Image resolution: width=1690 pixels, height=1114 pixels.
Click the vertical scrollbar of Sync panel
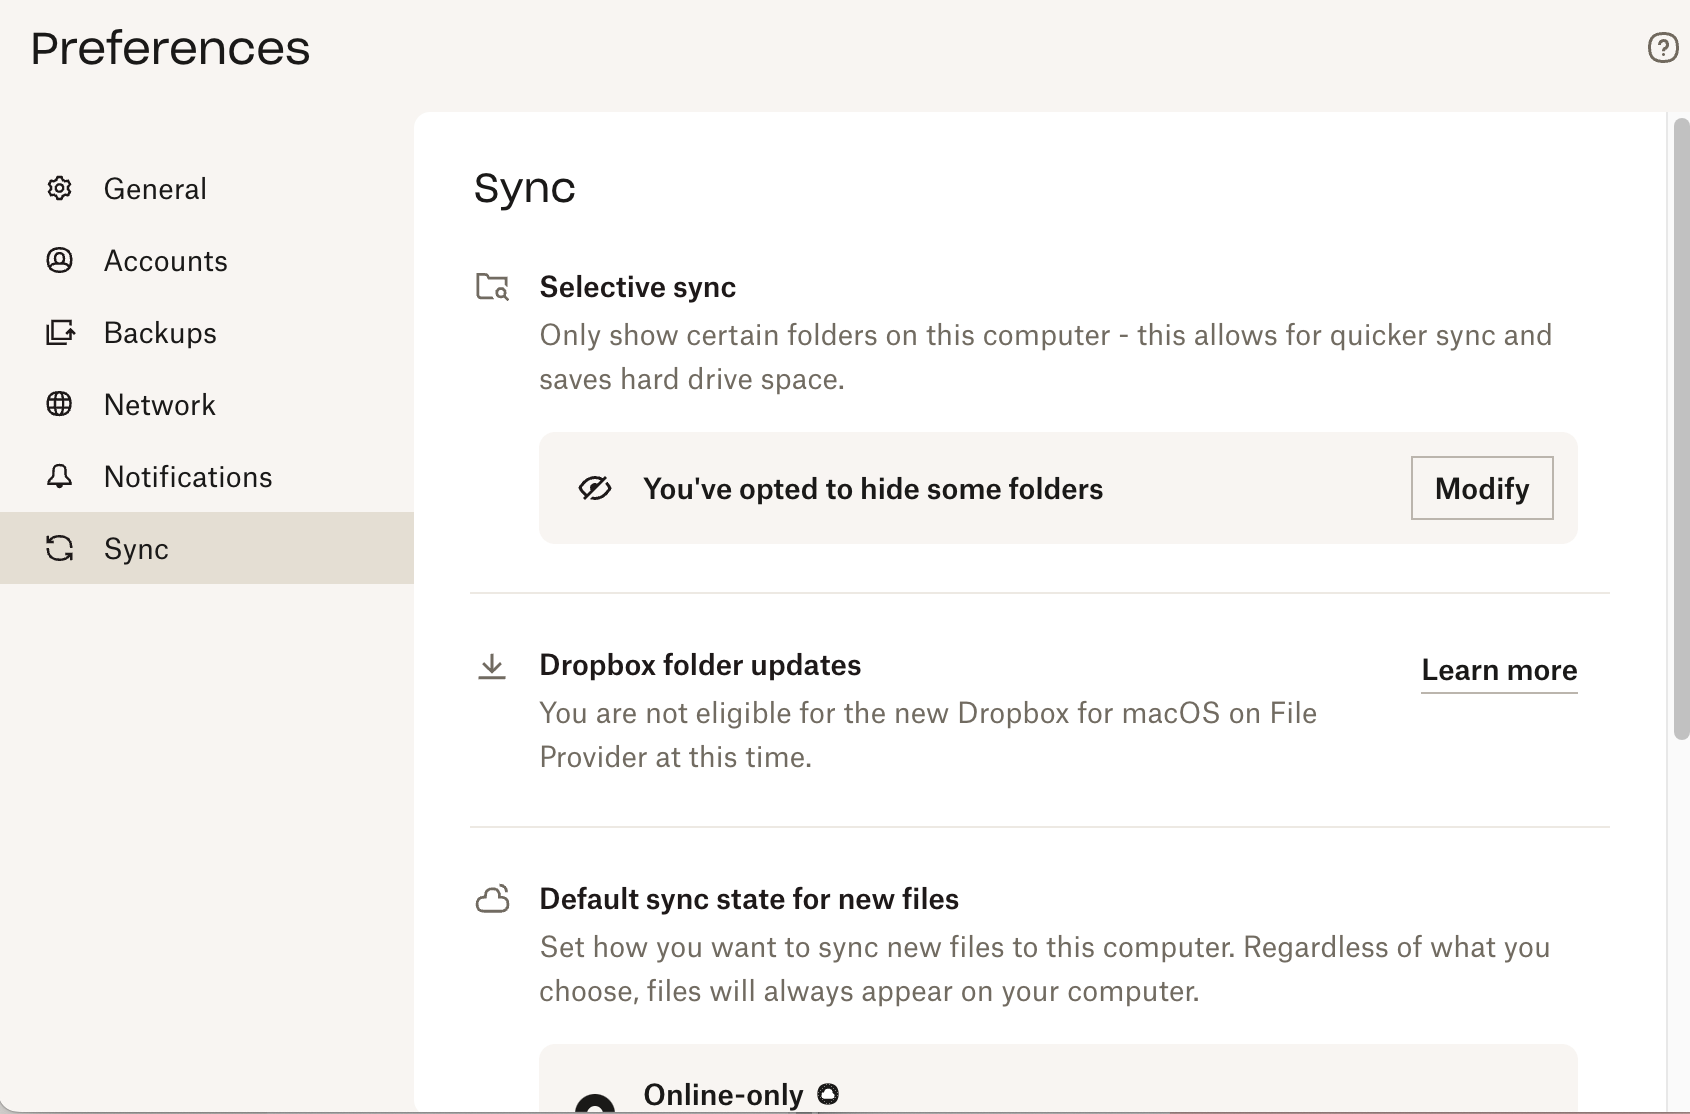[x=1680, y=430]
